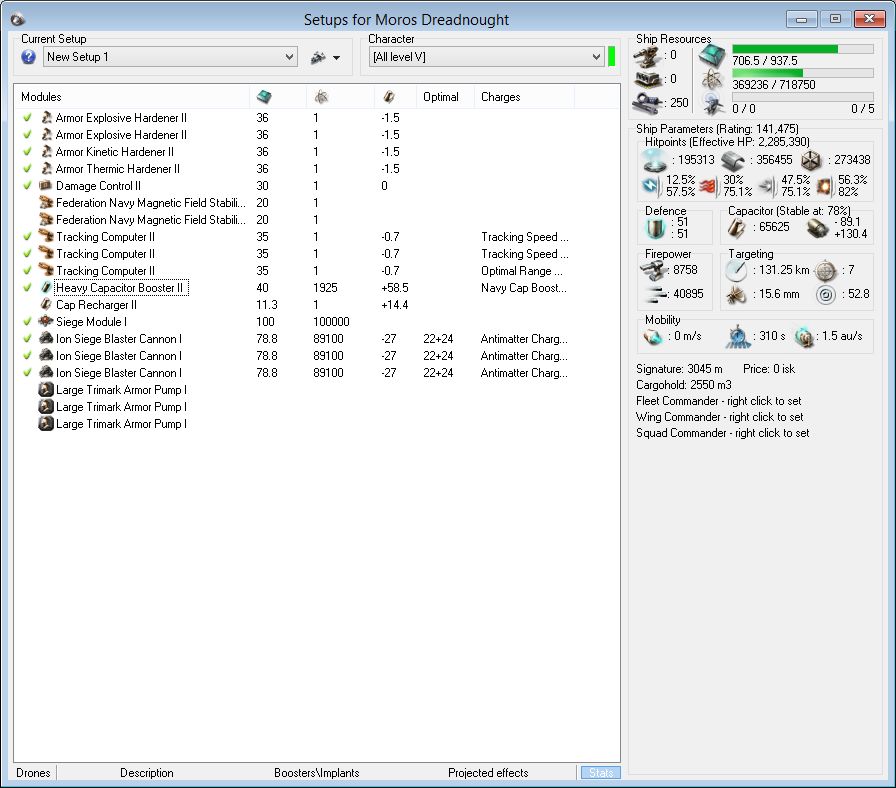Click the blue help question mark icon
The height and width of the screenshot is (788, 896).
[28, 57]
